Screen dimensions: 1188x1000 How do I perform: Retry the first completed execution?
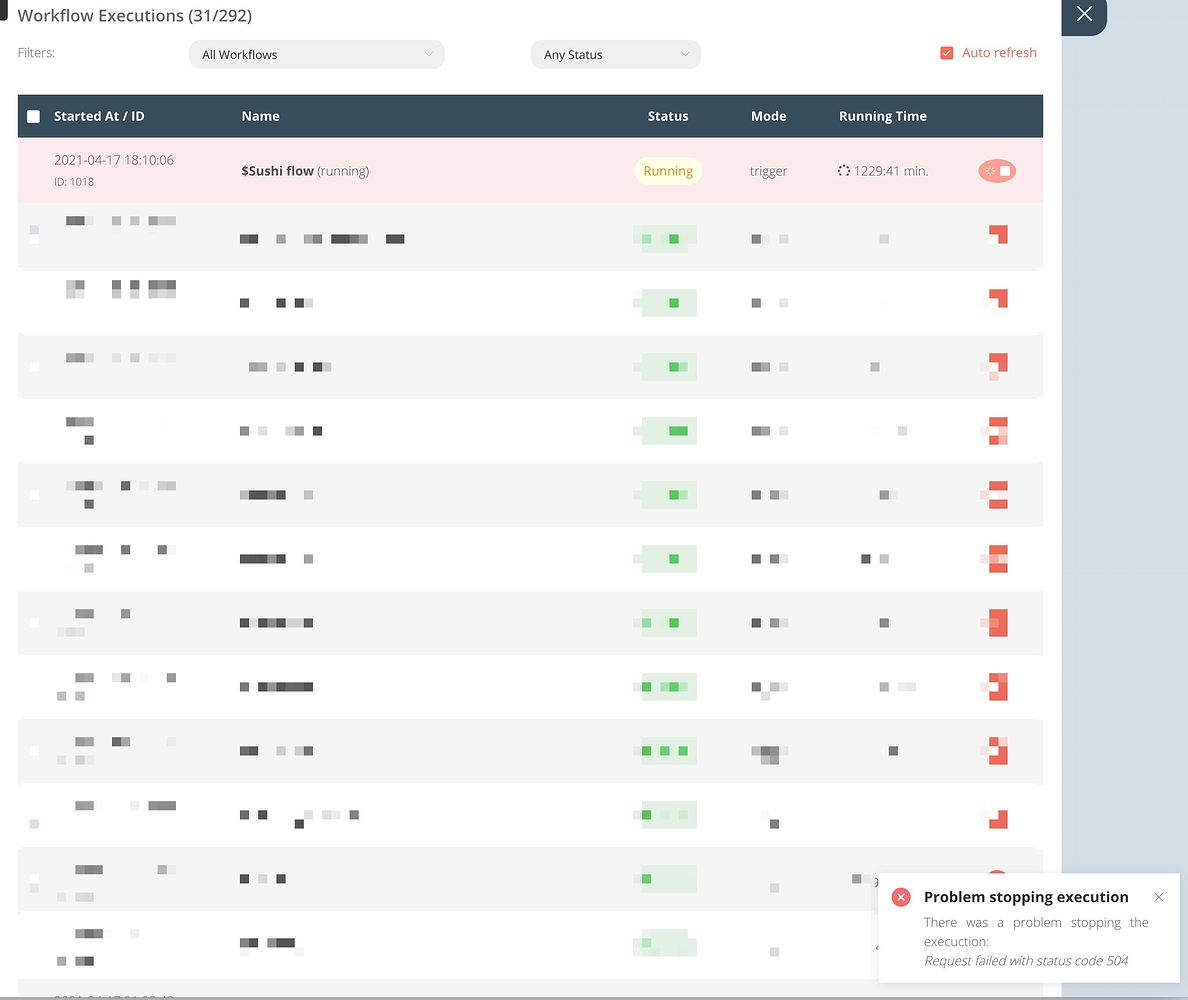coord(996,237)
